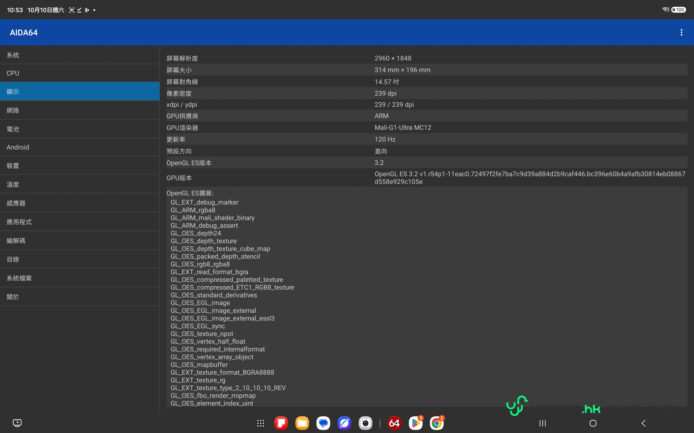Open 感應器 section in sidebar
Image resolution: width=694 pixels, height=433 pixels.
click(x=80, y=203)
